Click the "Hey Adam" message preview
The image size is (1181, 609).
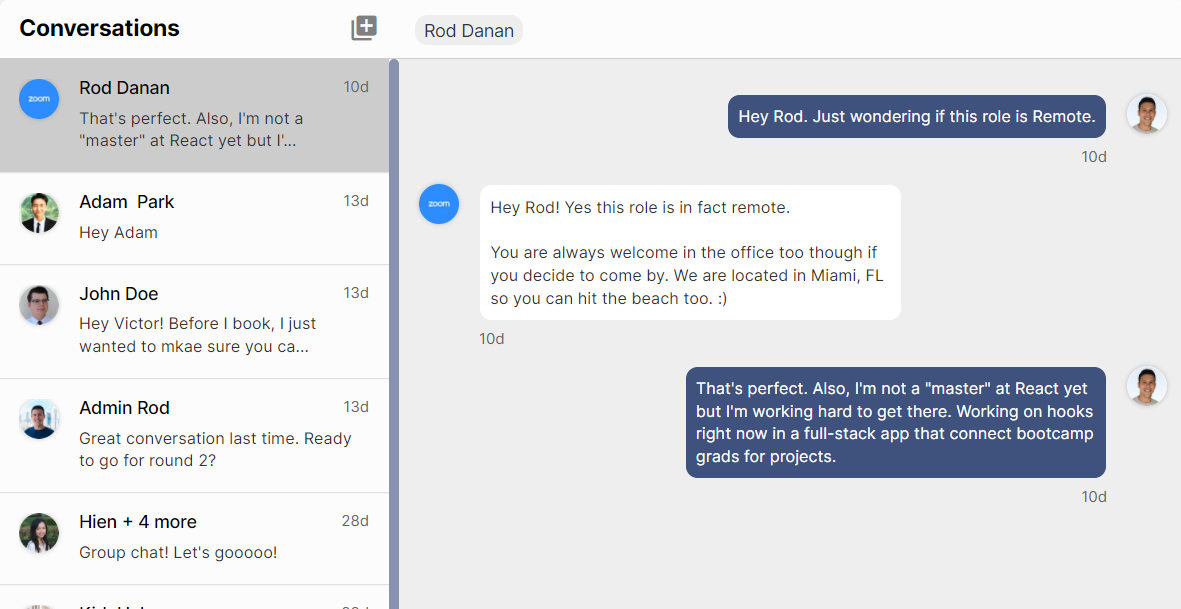[x=118, y=233]
